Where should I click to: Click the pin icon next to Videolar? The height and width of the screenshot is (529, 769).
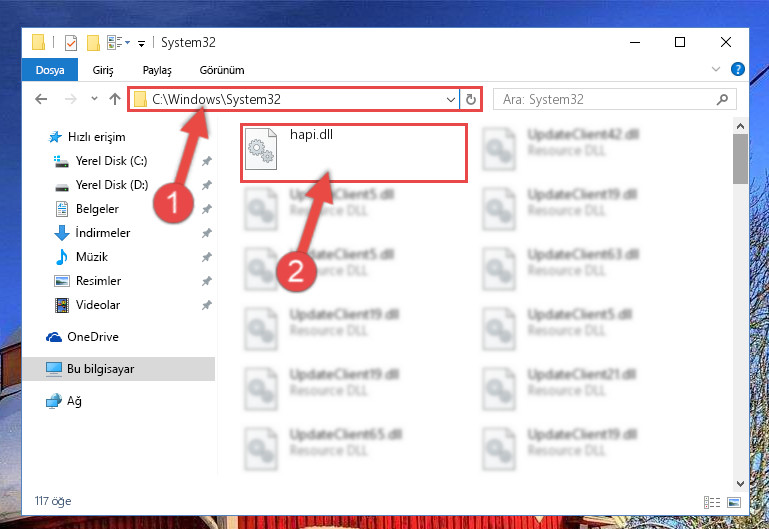tap(207, 305)
